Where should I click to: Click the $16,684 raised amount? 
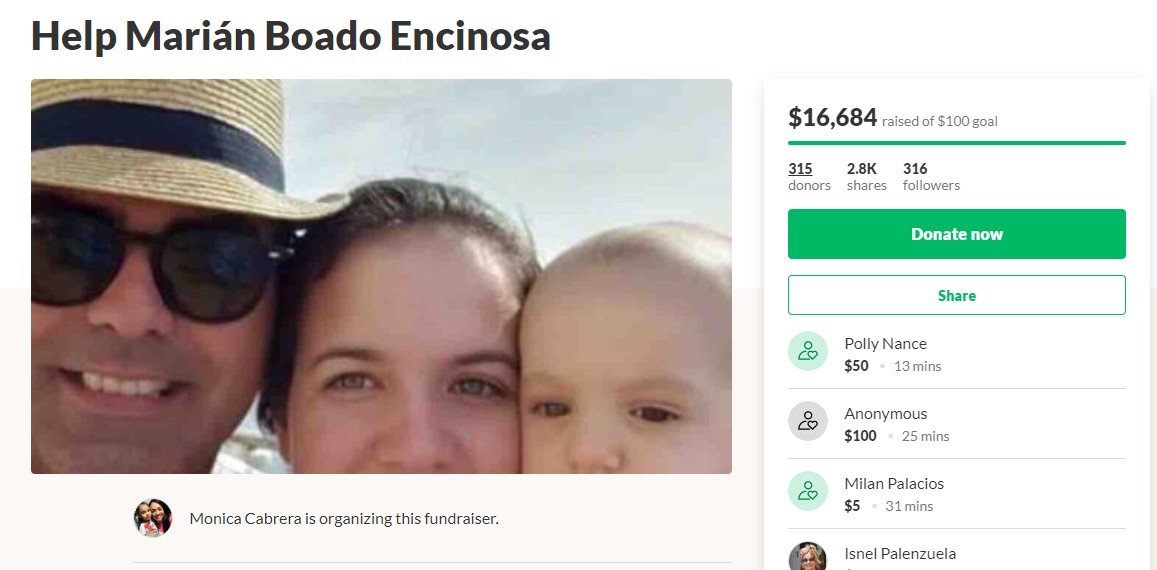pos(832,117)
